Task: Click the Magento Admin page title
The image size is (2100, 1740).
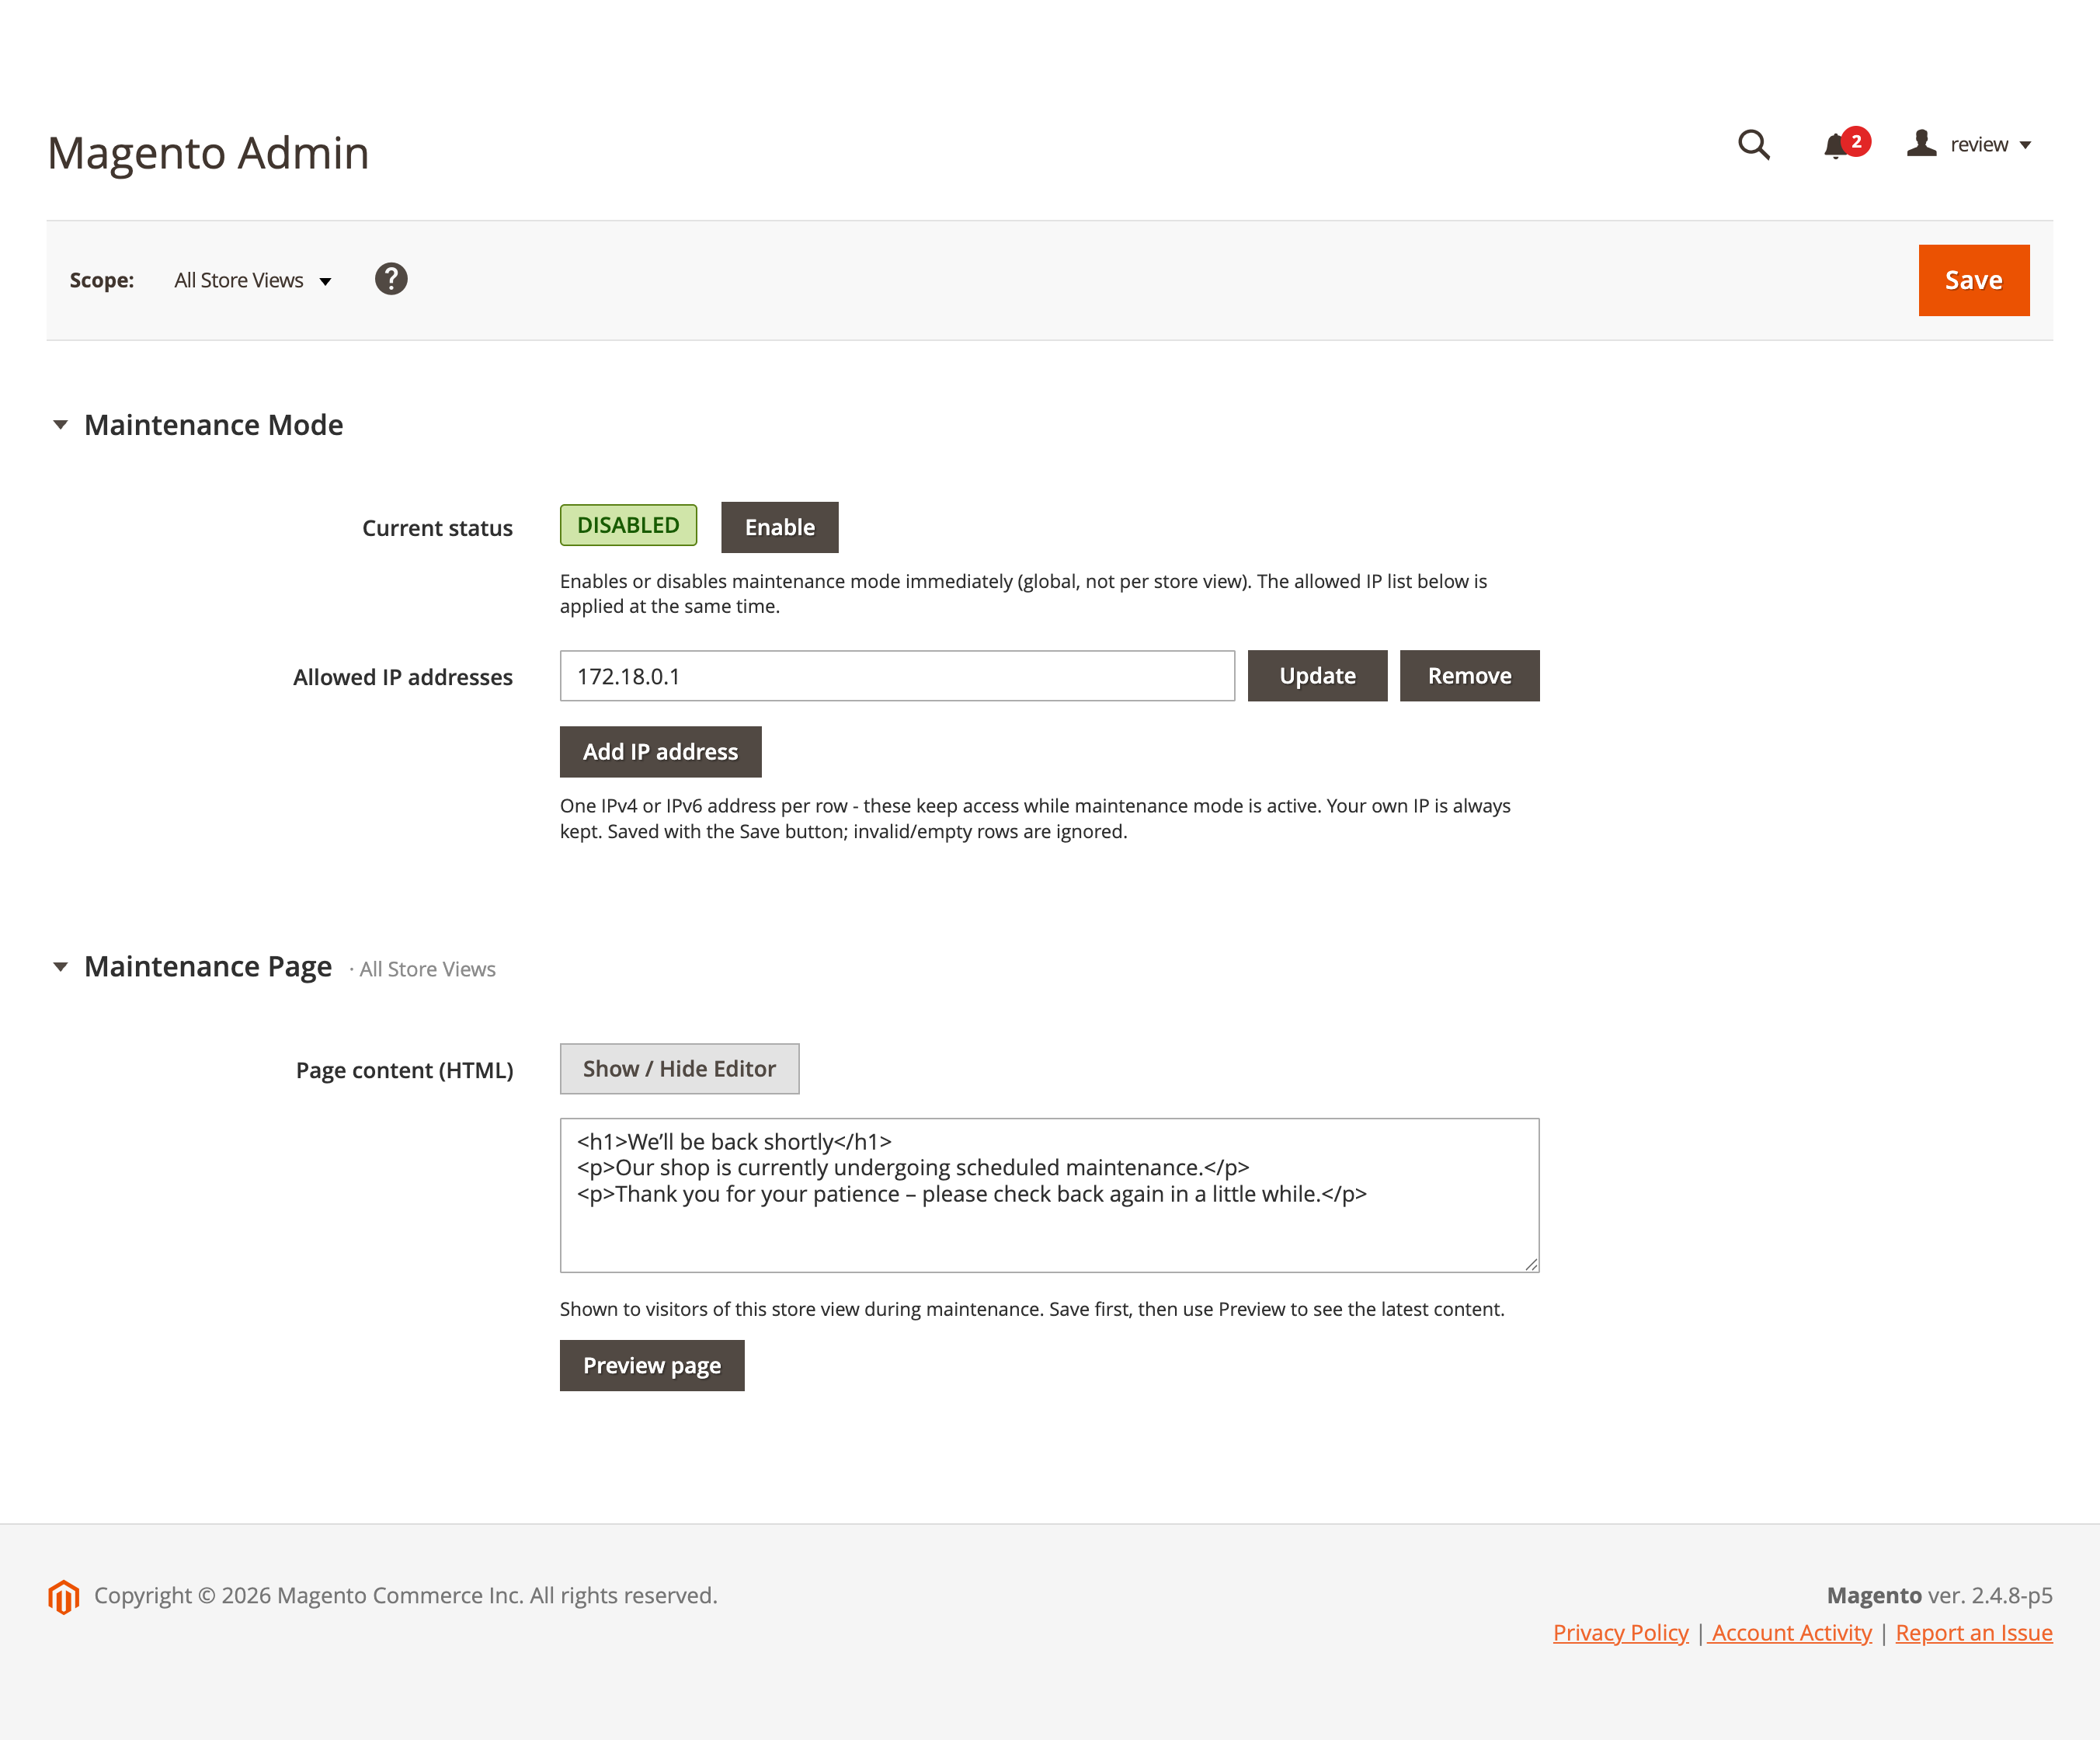Action: coord(208,153)
